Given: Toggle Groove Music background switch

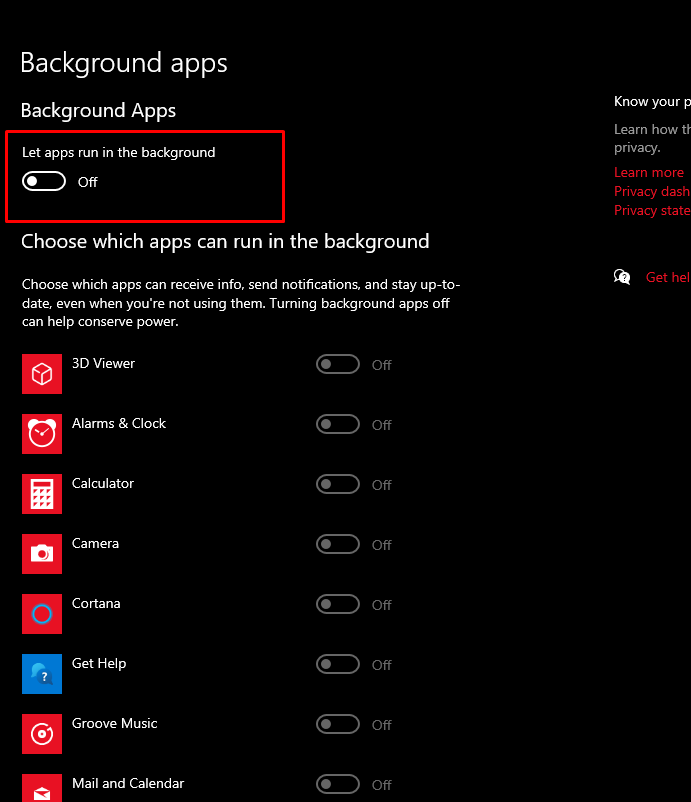Looking at the screenshot, I should (x=338, y=724).
